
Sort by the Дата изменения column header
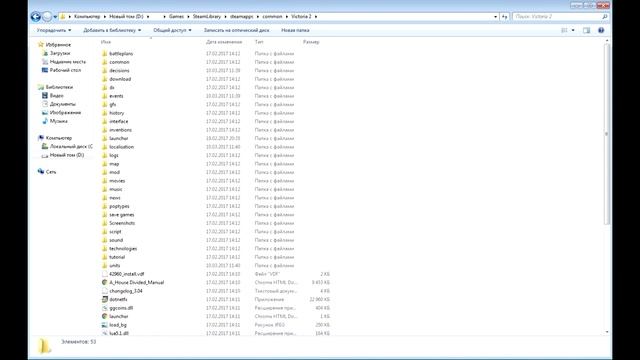(224, 42)
